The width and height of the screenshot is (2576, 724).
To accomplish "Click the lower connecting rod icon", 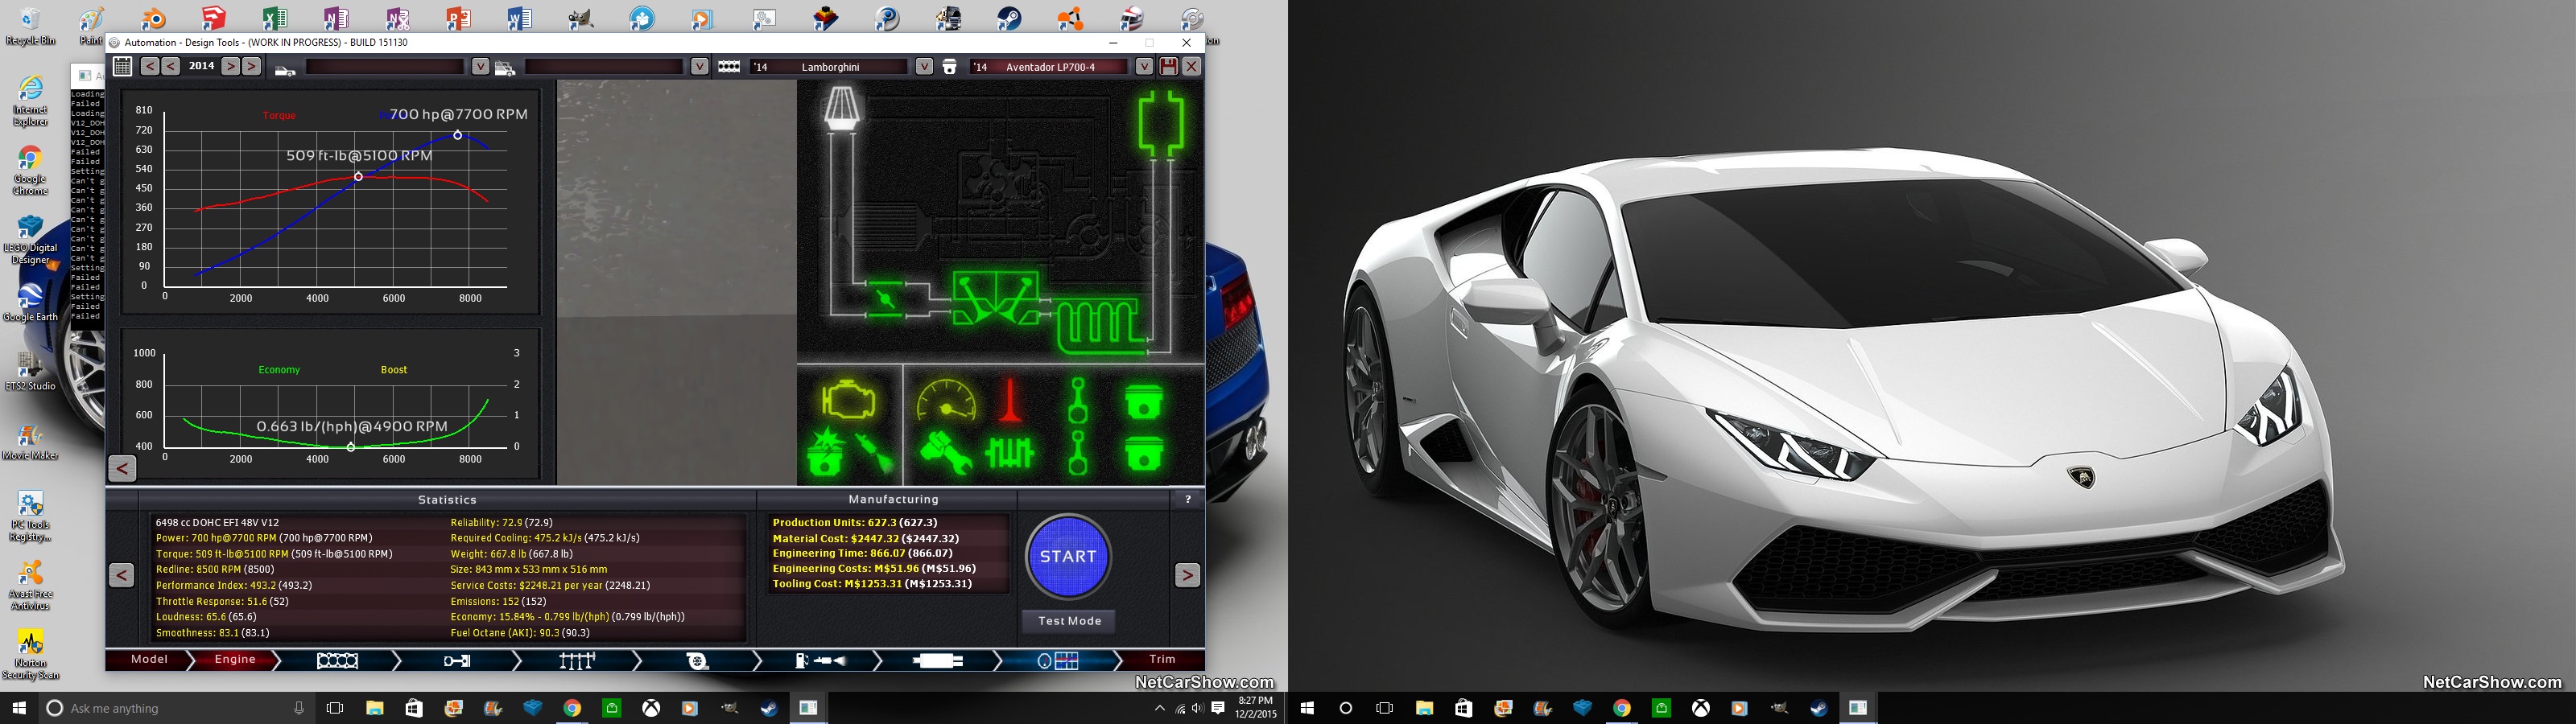I will [1078, 453].
